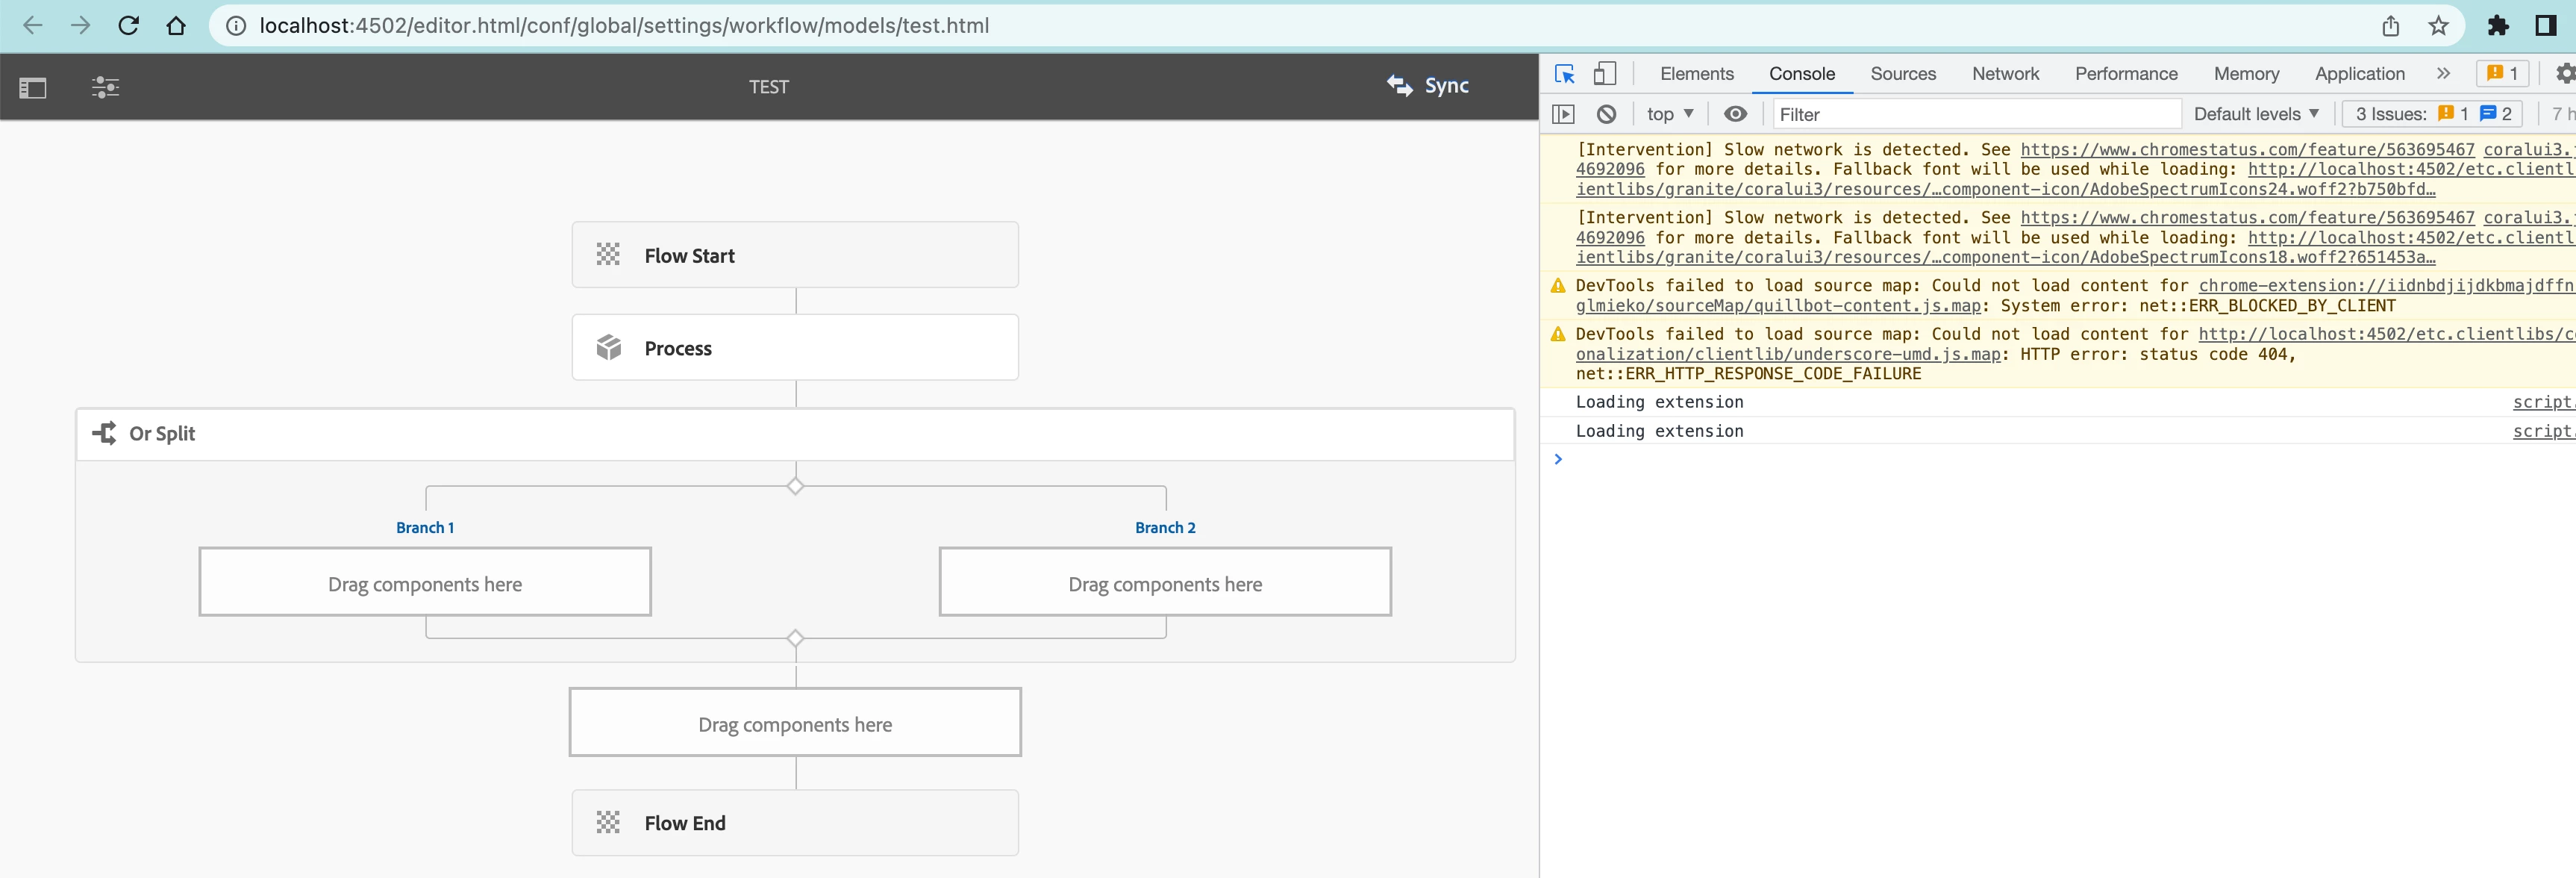The height and width of the screenshot is (878, 2576).
Task: Expand more DevTools tabs chevron
Action: point(2443,74)
